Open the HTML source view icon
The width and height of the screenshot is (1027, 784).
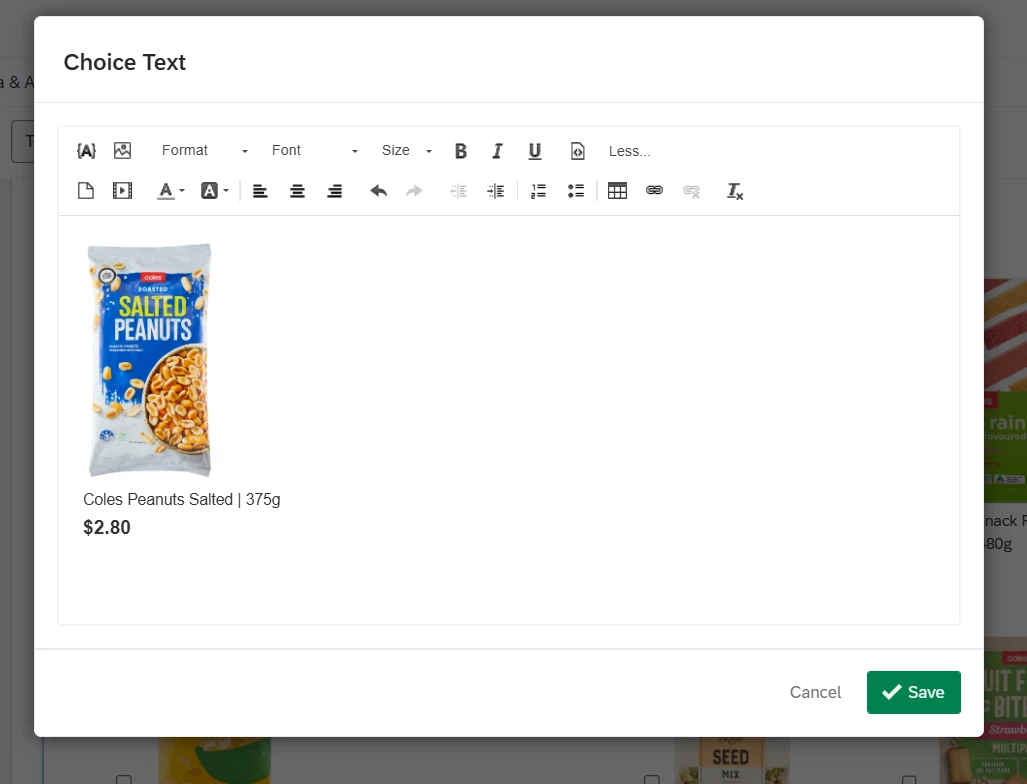[x=577, y=151]
